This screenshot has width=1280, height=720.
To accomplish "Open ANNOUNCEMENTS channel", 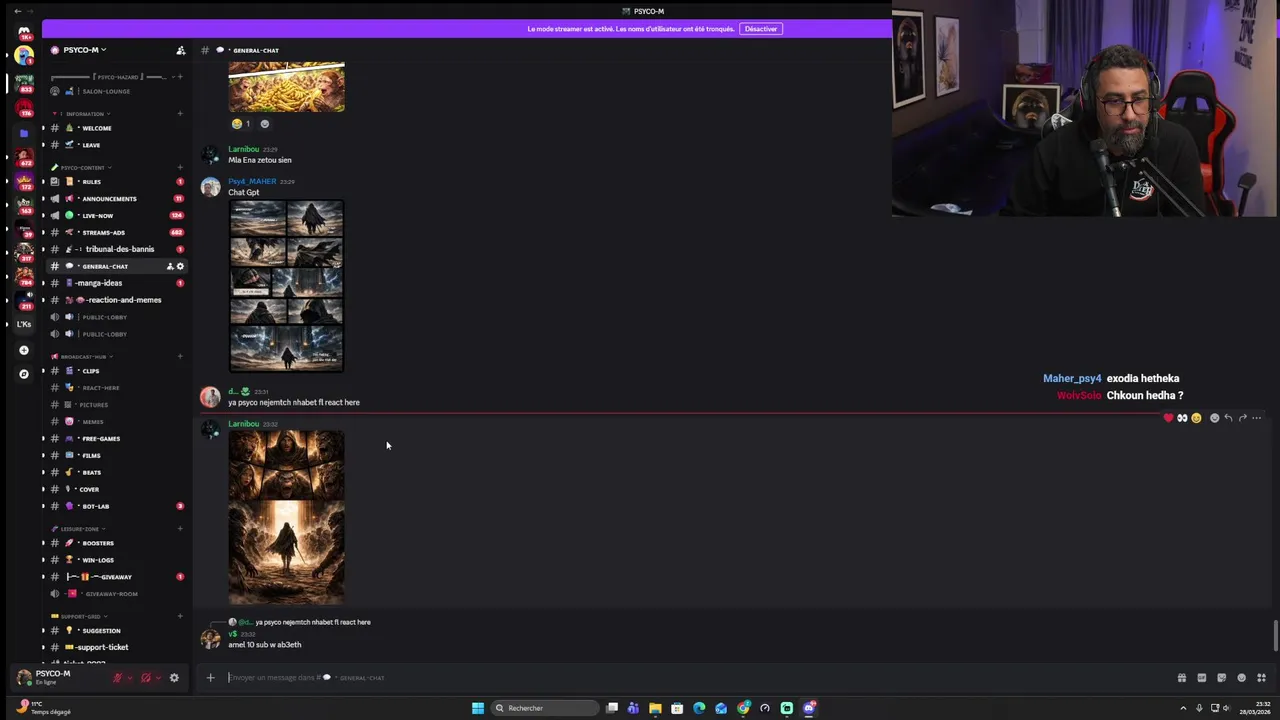I will click(117, 199).
